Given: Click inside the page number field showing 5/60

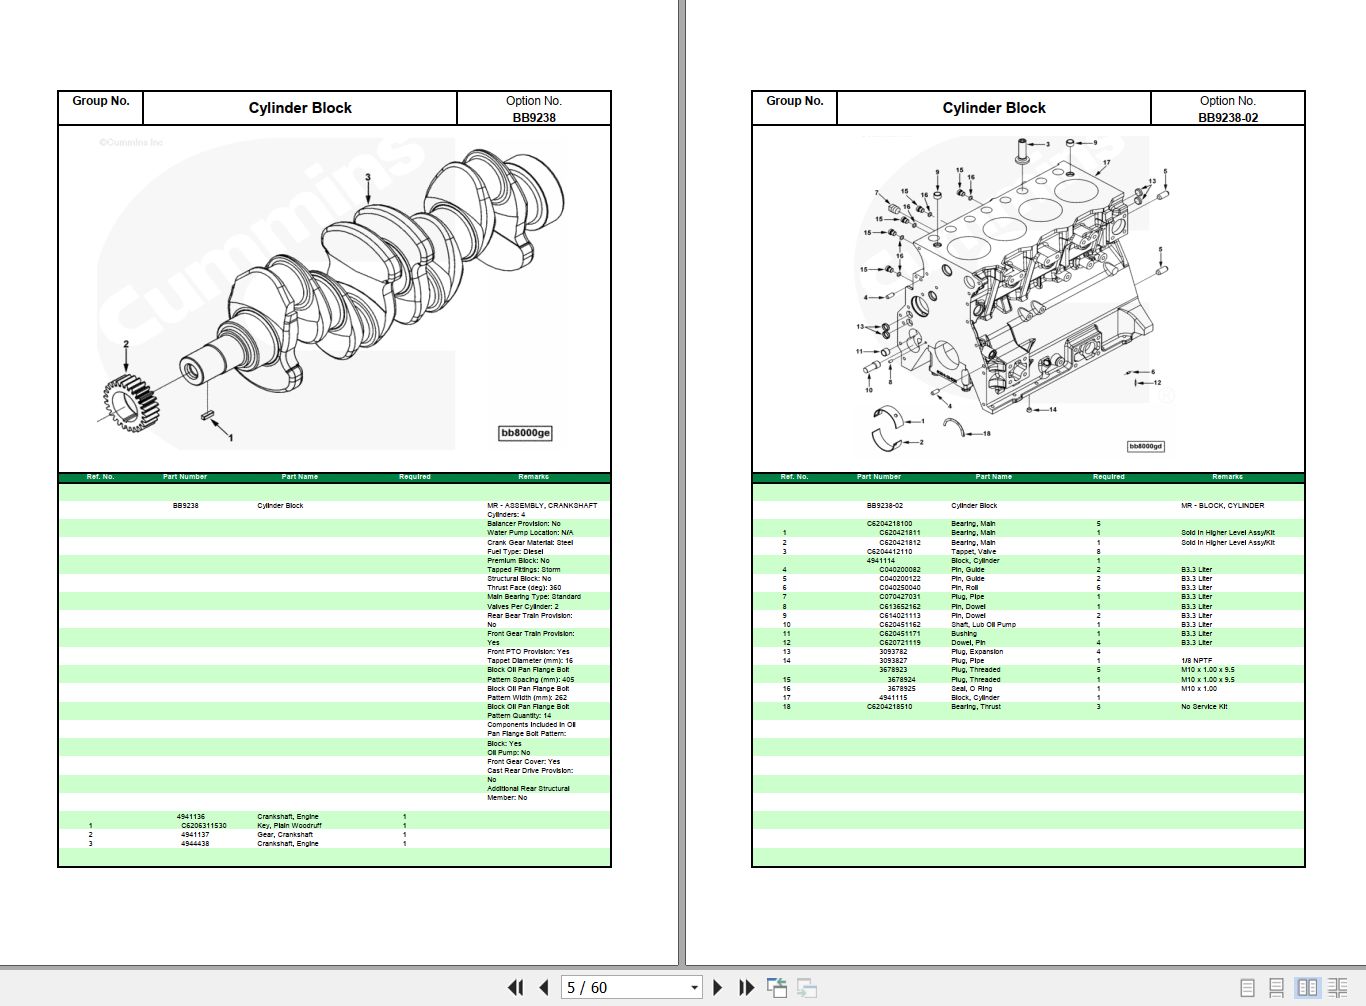Looking at the screenshot, I should click(x=600, y=987).
